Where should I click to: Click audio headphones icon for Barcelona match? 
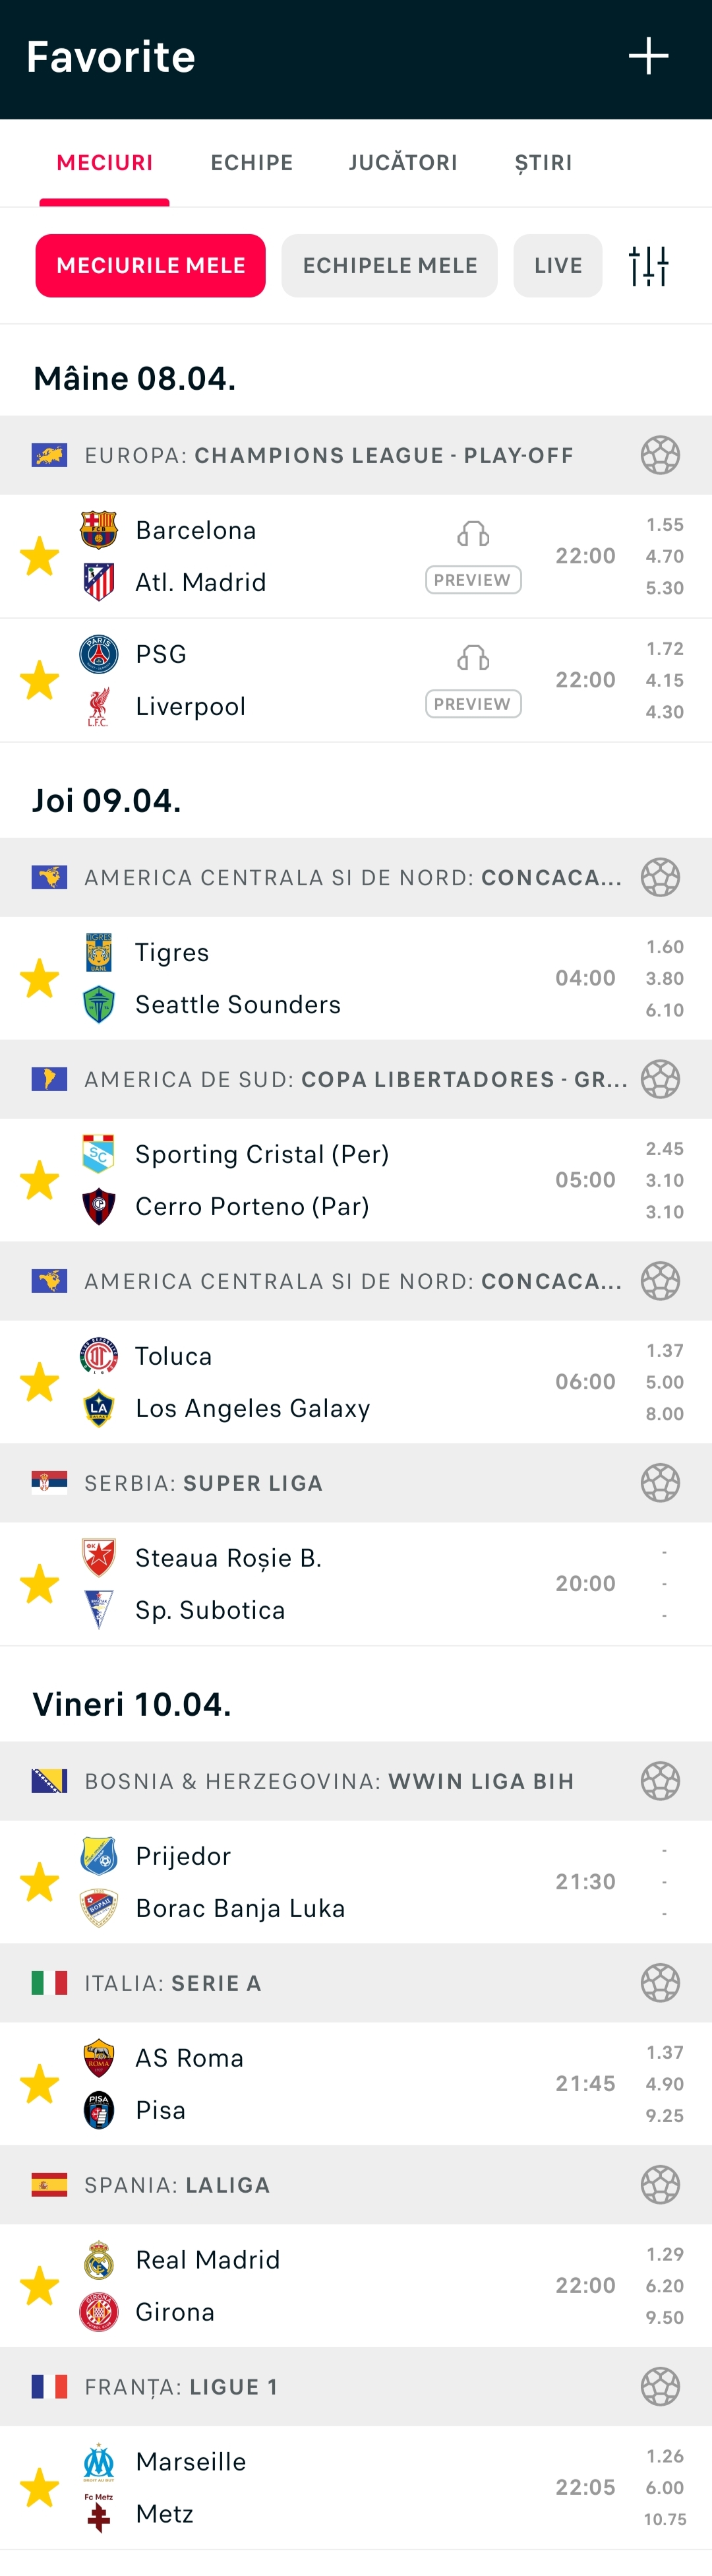click(x=473, y=534)
